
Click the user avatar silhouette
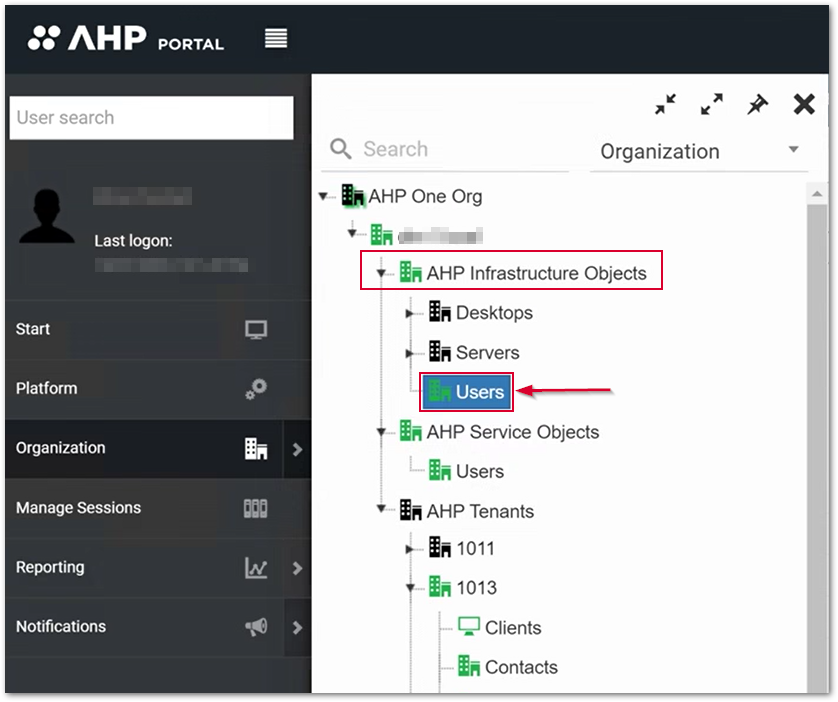[x=47, y=216]
